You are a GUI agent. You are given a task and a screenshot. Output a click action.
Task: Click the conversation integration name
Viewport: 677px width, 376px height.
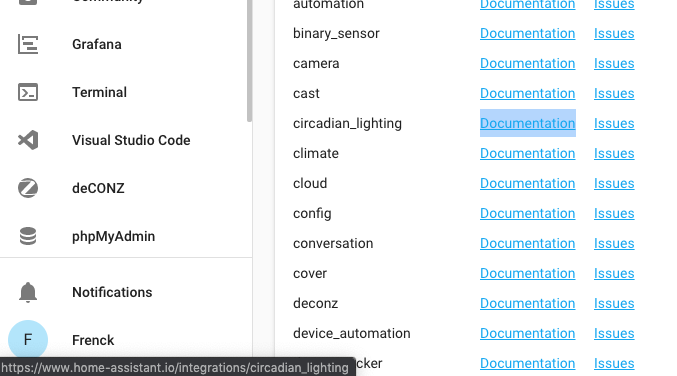[x=333, y=243]
